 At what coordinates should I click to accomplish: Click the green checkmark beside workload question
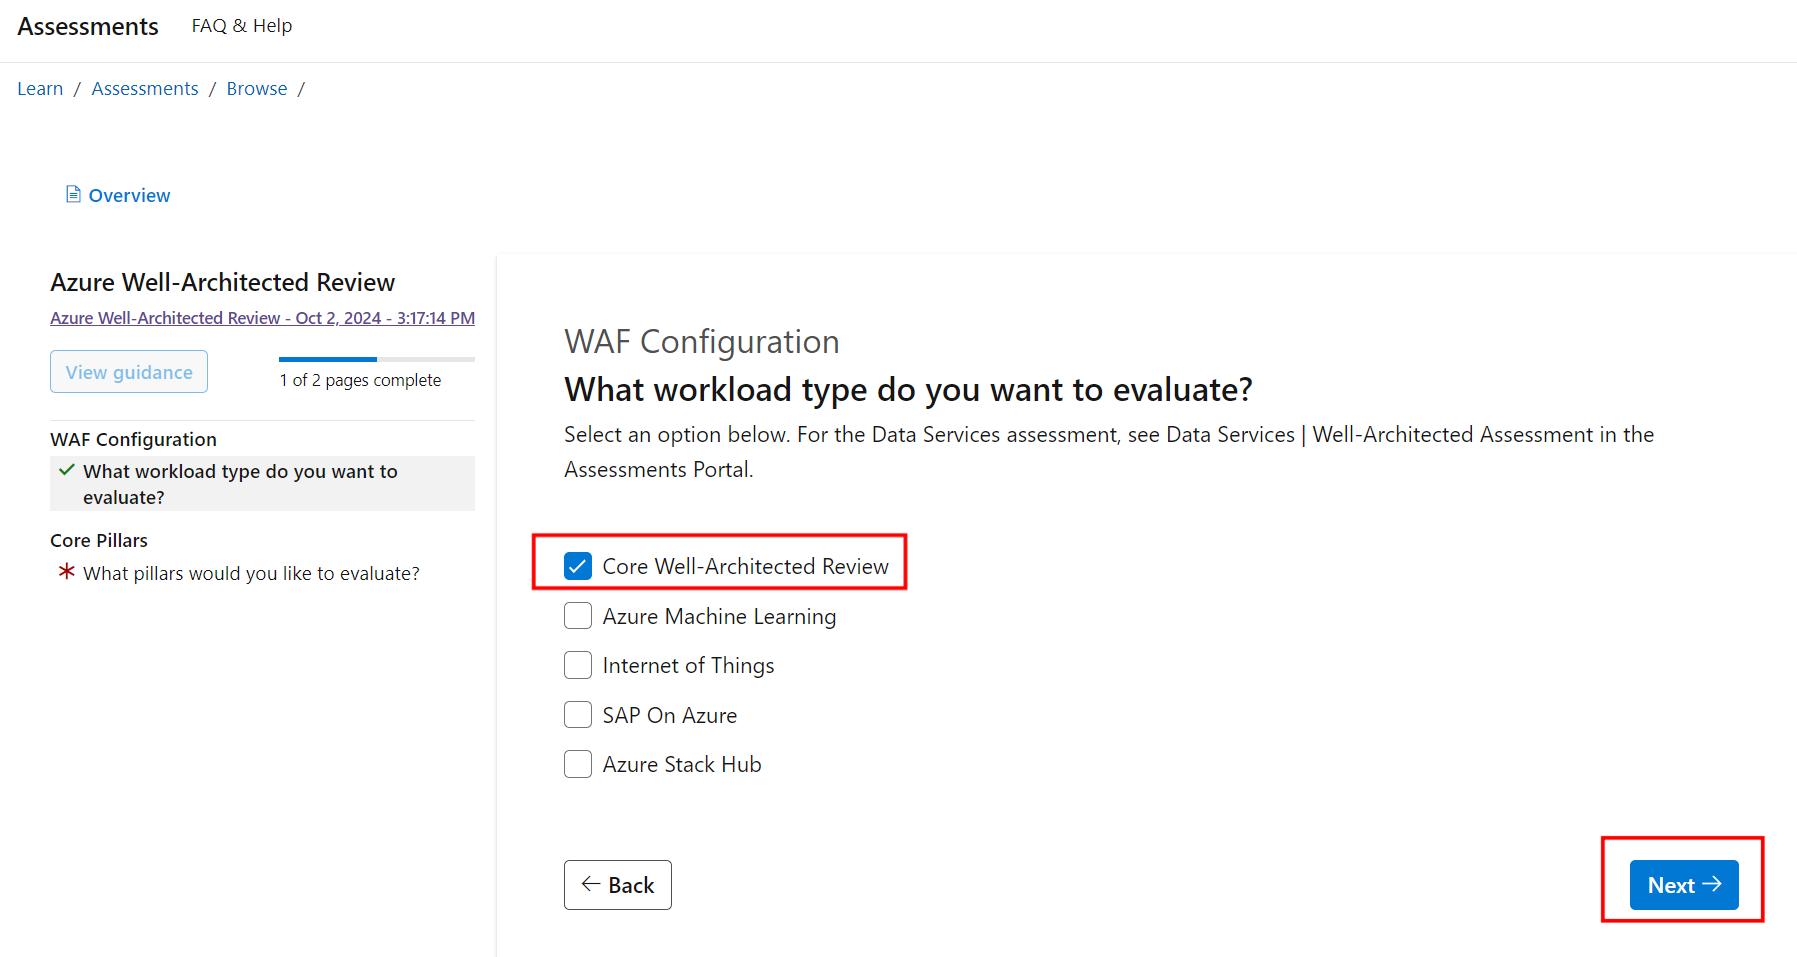[x=67, y=470]
